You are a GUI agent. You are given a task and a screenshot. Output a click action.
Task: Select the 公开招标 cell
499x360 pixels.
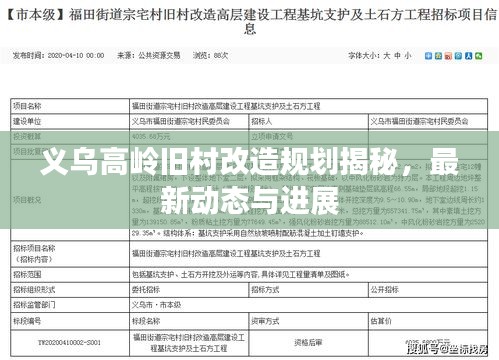[384, 290]
